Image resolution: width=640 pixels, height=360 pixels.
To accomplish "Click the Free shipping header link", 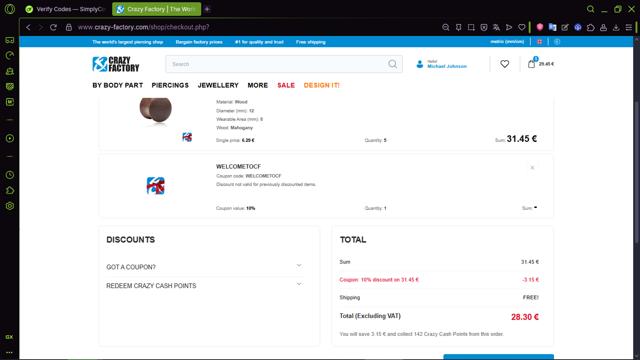I will click(311, 42).
